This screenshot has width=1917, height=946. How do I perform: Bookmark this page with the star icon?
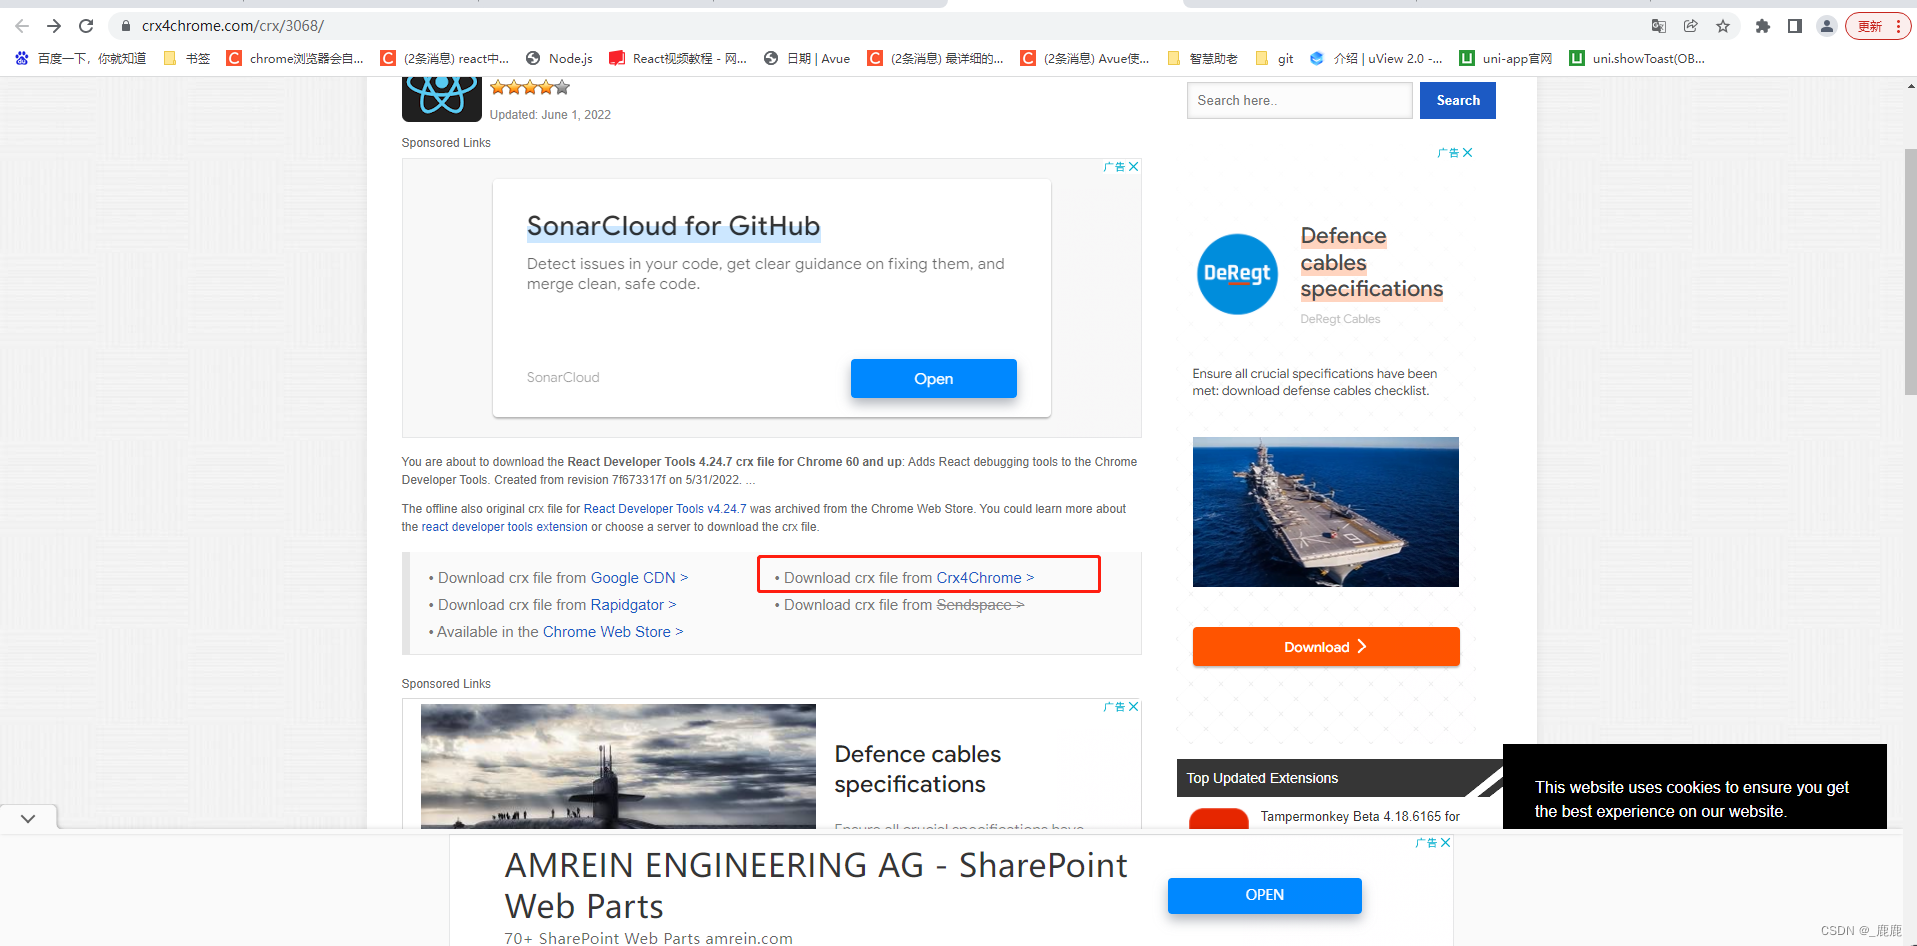click(x=1723, y=26)
